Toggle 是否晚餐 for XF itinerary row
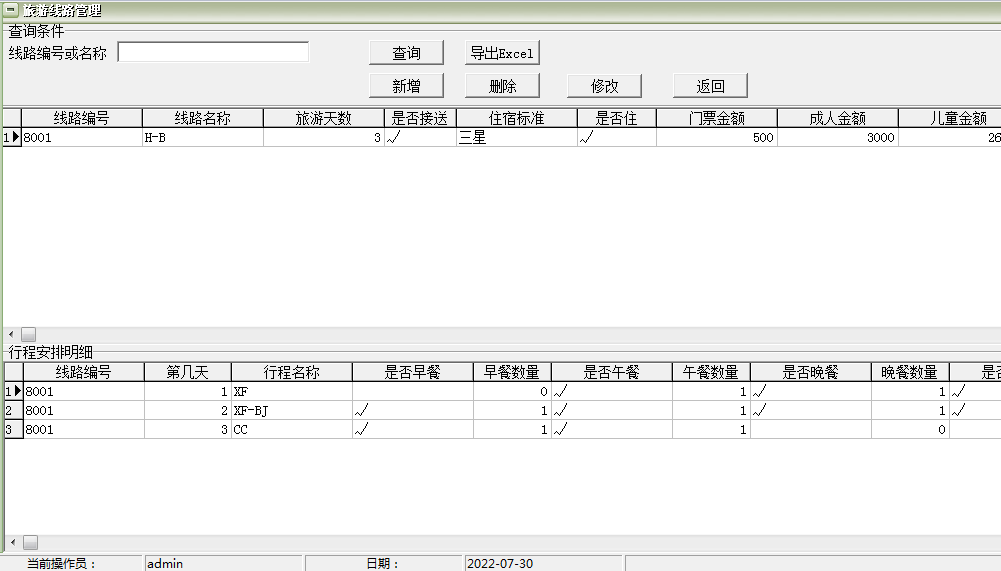 [x=760, y=392]
